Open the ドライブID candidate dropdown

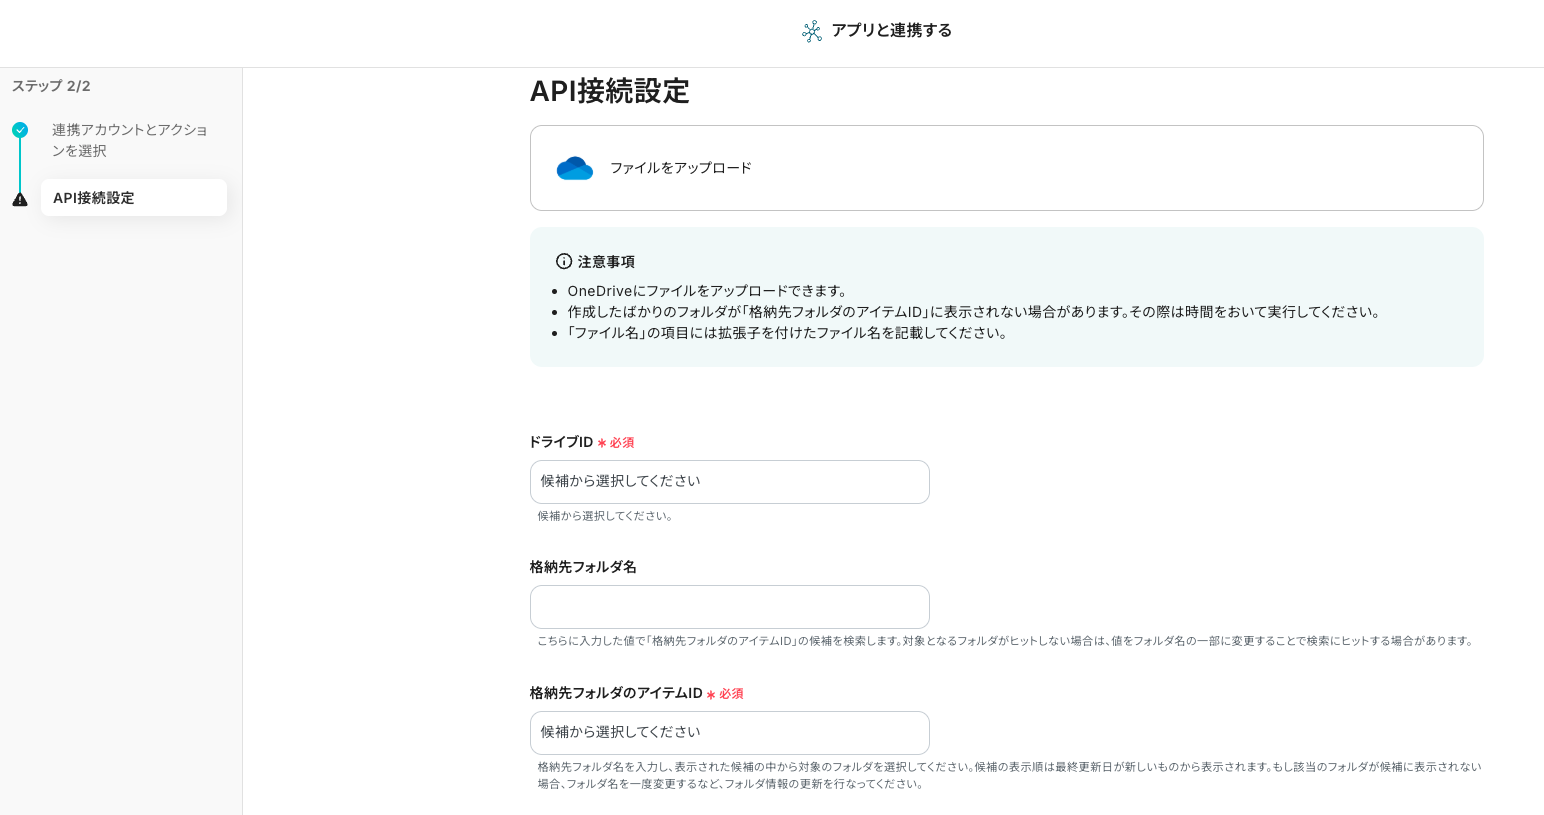coord(730,482)
